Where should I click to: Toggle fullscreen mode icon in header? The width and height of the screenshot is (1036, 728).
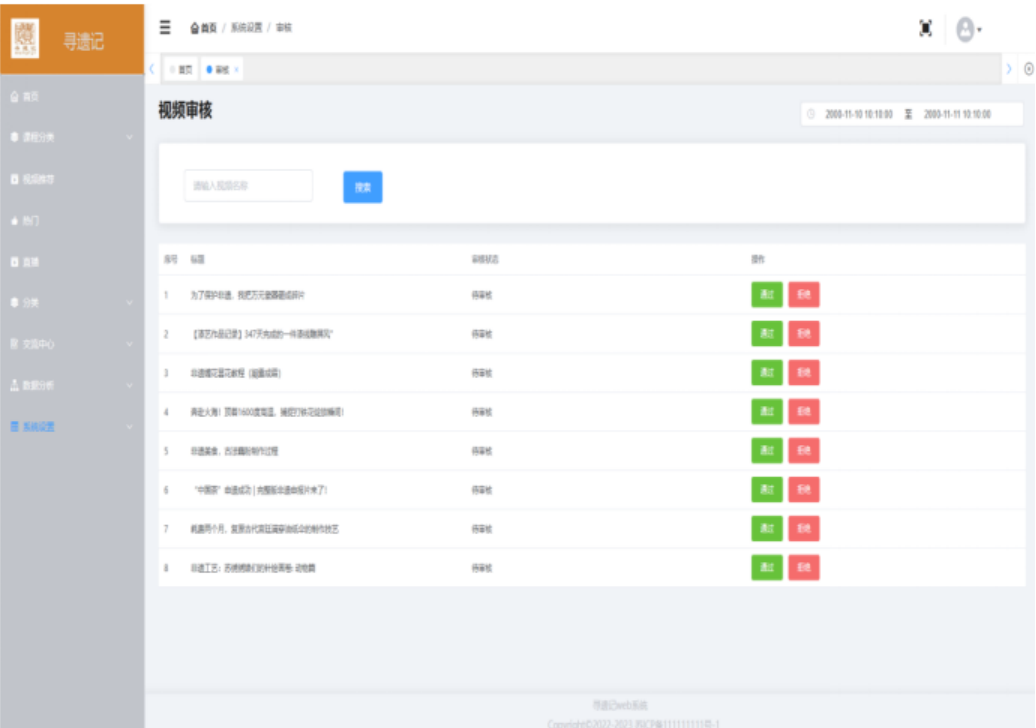(x=925, y=30)
